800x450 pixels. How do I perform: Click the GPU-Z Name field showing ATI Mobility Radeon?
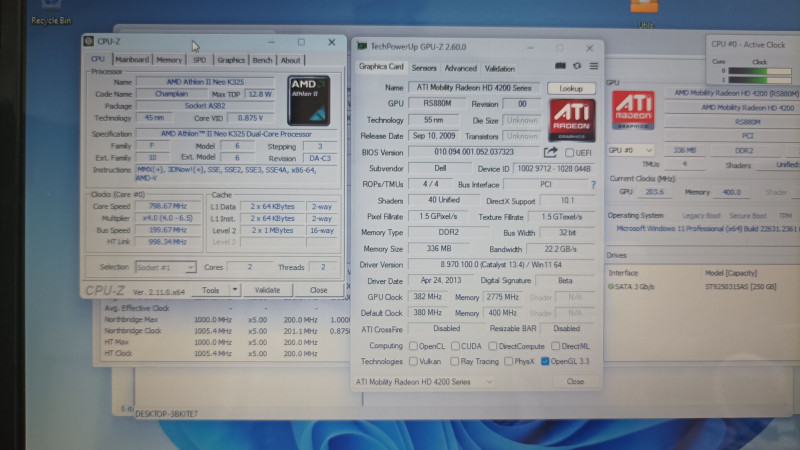click(x=474, y=88)
